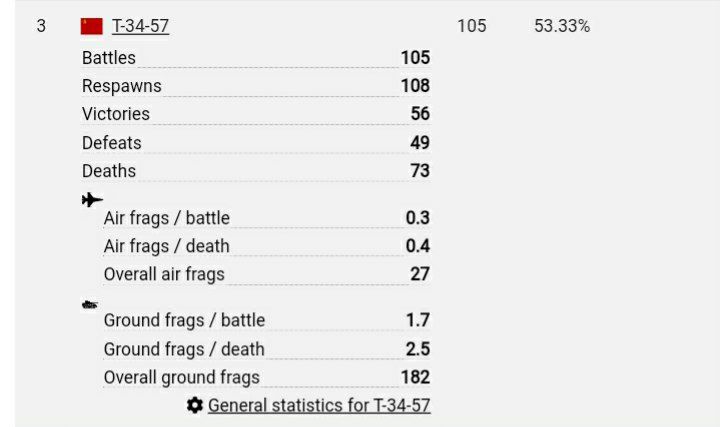Open the T-34-57 vehicle link
Screen dimensions: 720x427
[x=140, y=27]
